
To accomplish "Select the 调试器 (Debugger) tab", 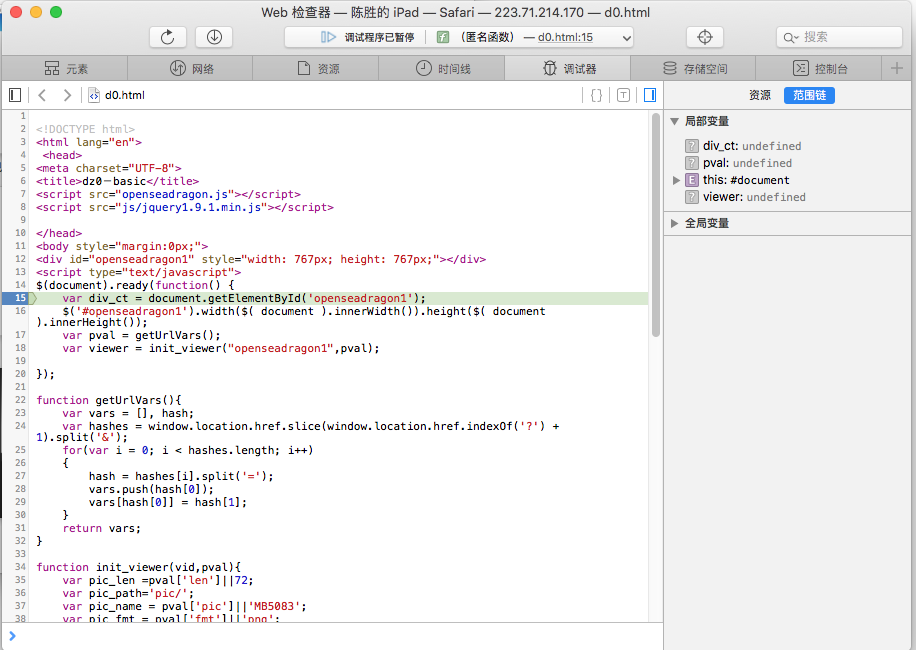I will [567, 69].
